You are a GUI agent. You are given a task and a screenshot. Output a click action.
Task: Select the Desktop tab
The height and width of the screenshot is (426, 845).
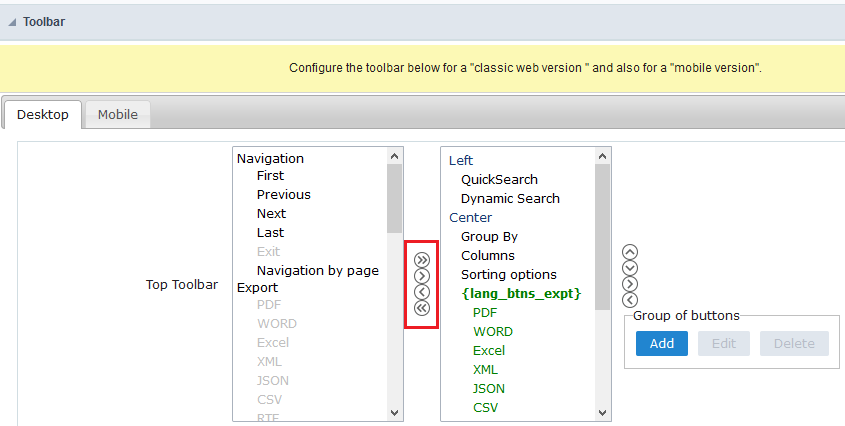[43, 114]
